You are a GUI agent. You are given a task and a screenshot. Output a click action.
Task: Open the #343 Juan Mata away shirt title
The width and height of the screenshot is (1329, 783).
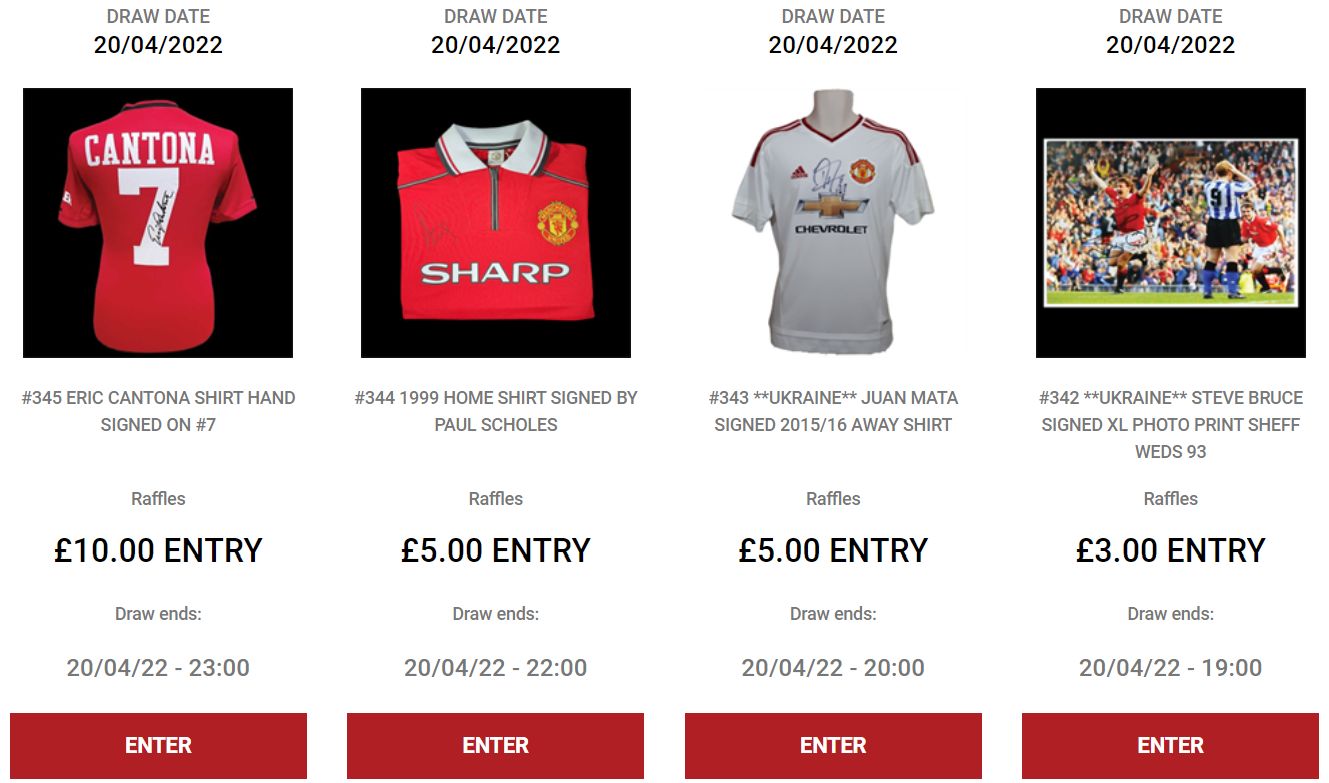pos(833,411)
